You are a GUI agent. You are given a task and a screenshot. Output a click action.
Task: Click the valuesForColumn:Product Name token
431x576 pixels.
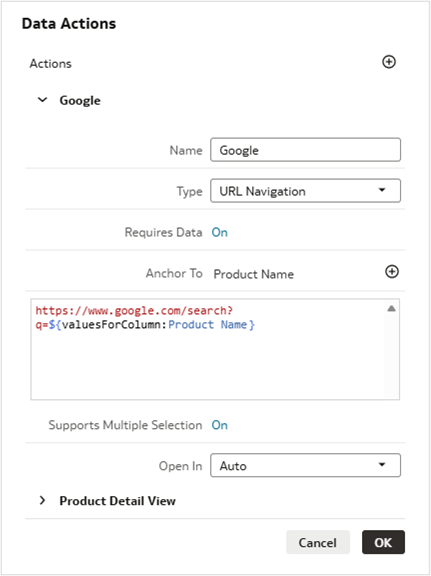tap(152, 325)
